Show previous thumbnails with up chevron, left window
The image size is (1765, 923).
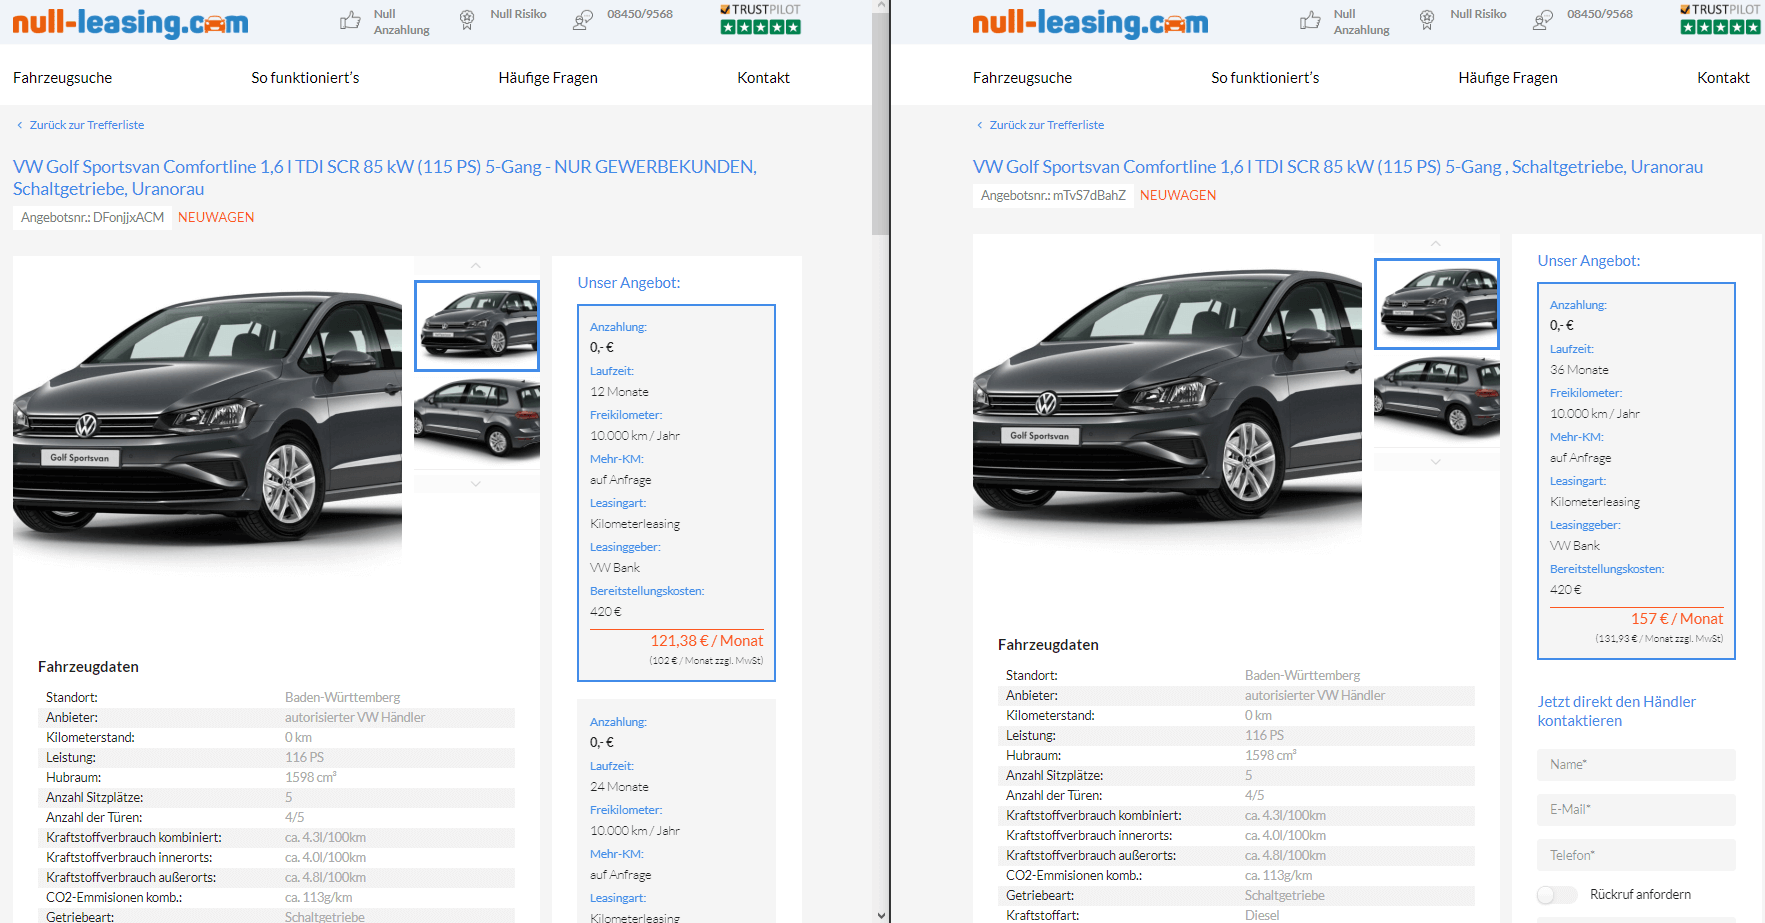(x=476, y=266)
